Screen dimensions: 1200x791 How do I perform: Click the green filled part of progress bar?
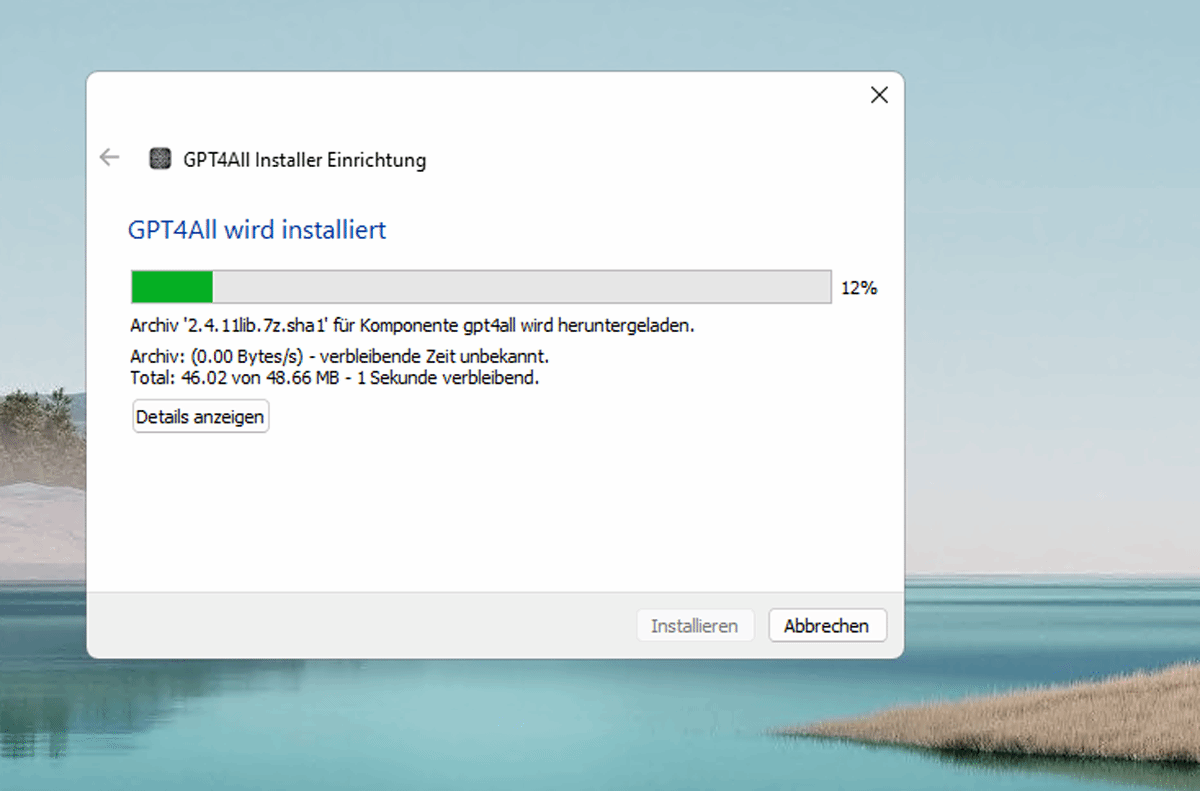coord(172,287)
